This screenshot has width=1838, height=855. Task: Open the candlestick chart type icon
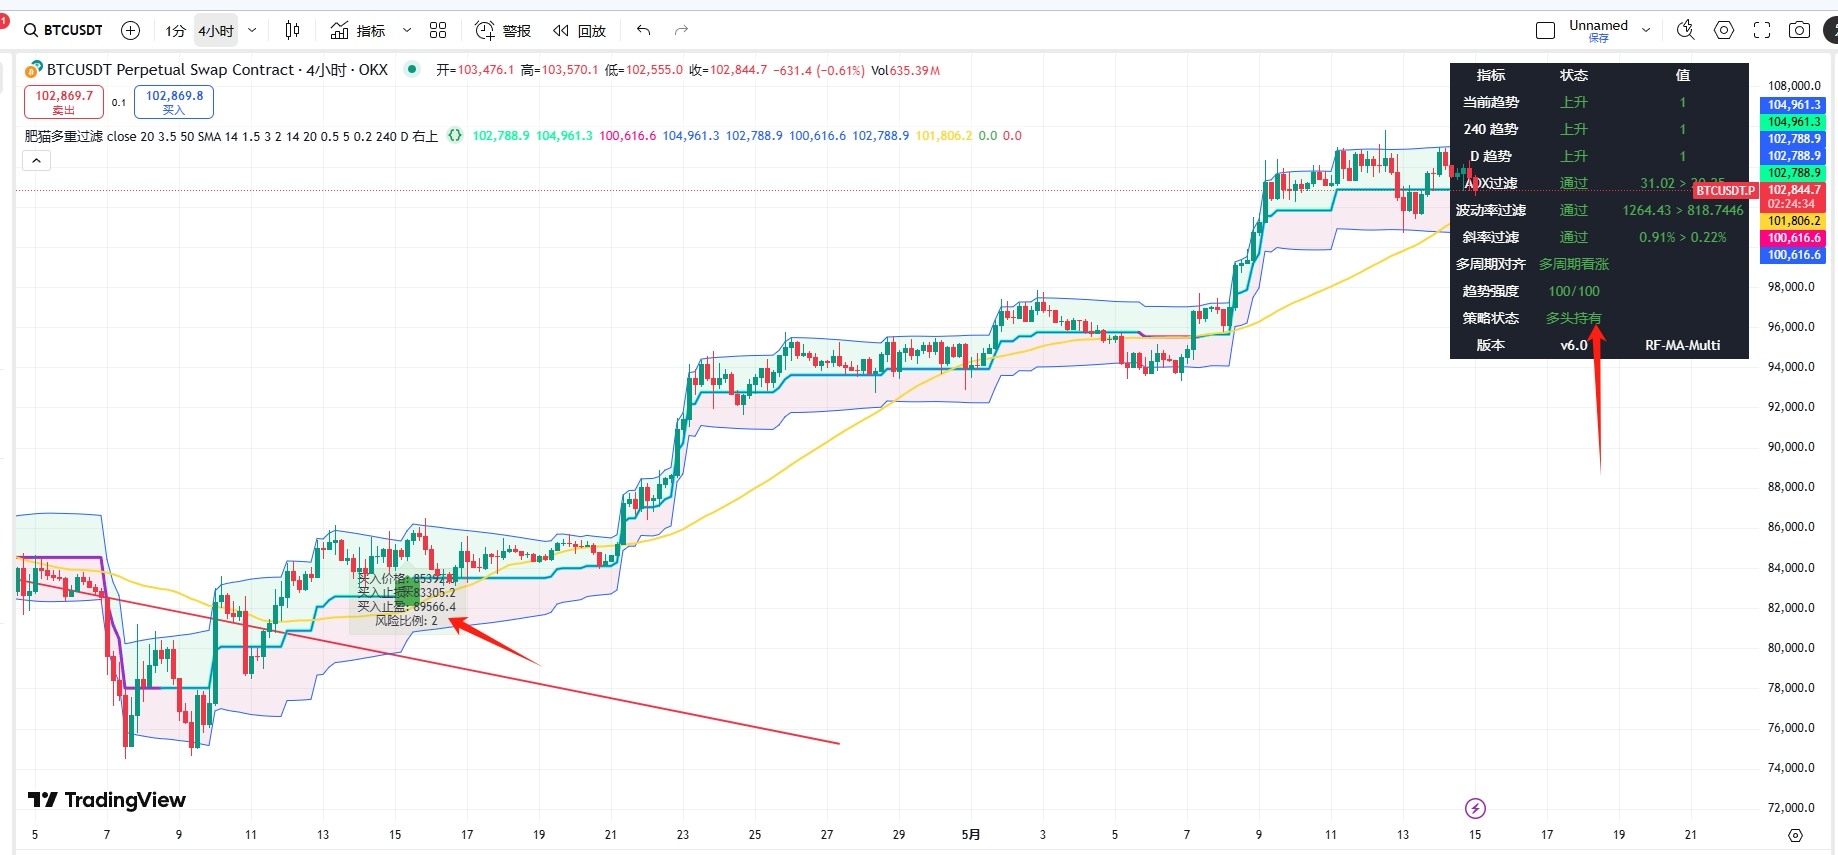[x=292, y=31]
